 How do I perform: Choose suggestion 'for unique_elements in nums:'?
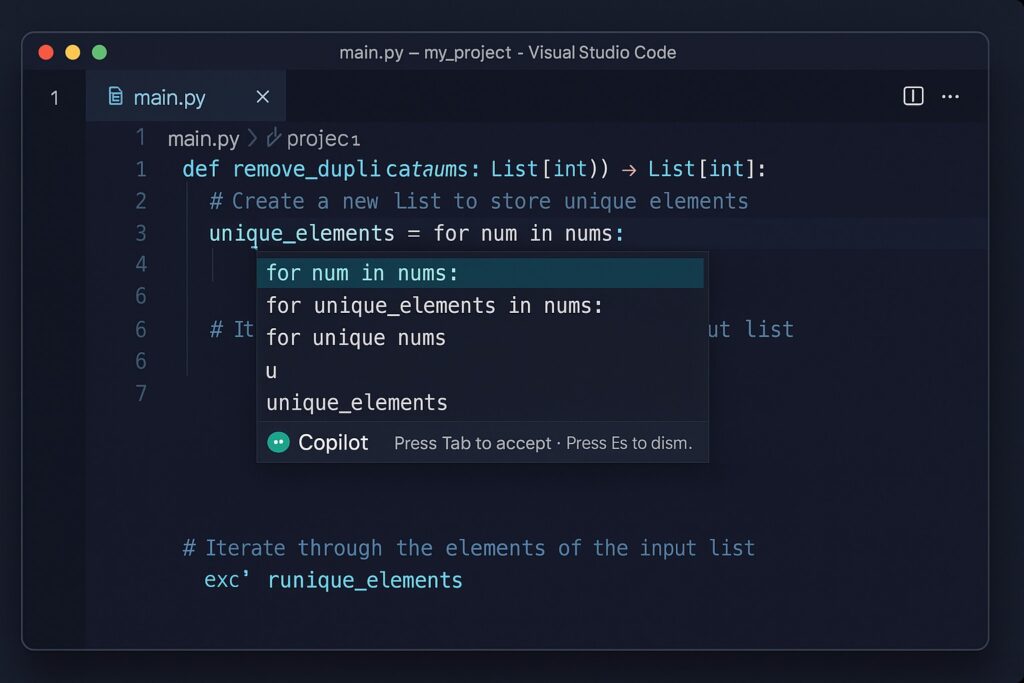click(x=480, y=306)
